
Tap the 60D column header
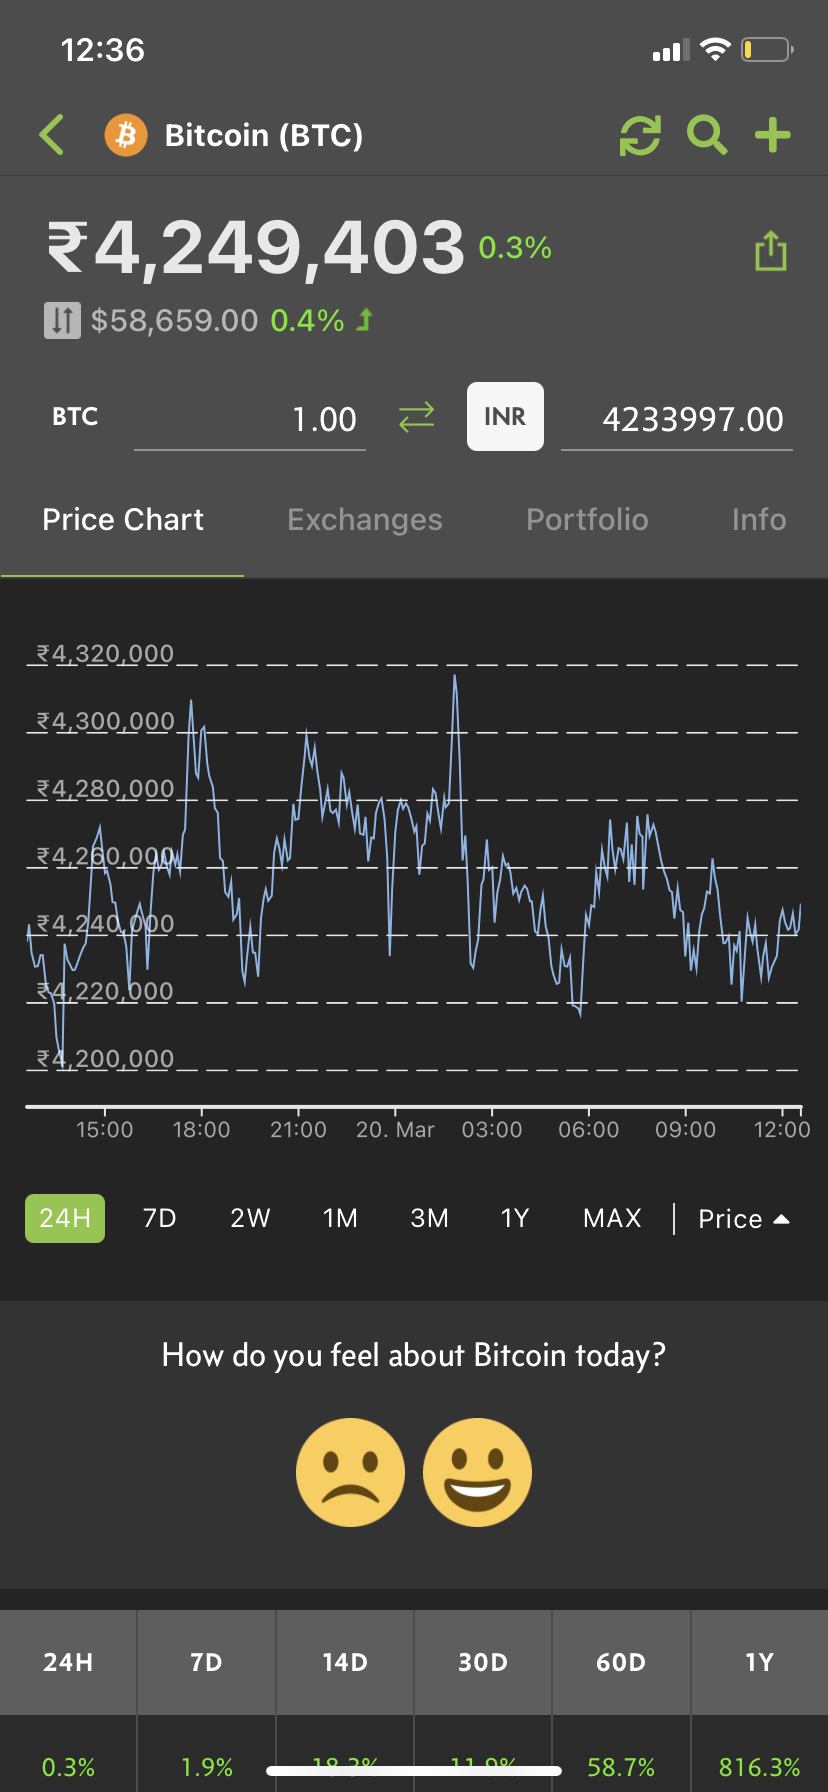pos(621,1662)
